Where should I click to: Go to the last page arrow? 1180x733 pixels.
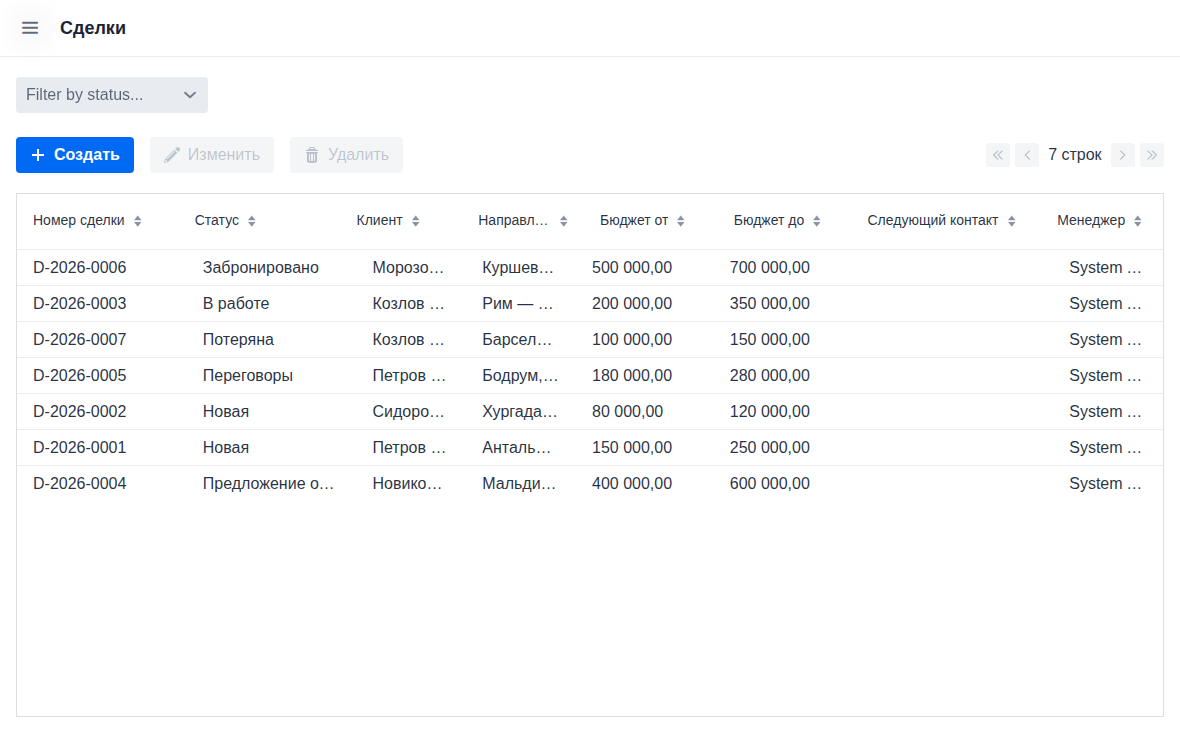pyautogui.click(x=1151, y=155)
